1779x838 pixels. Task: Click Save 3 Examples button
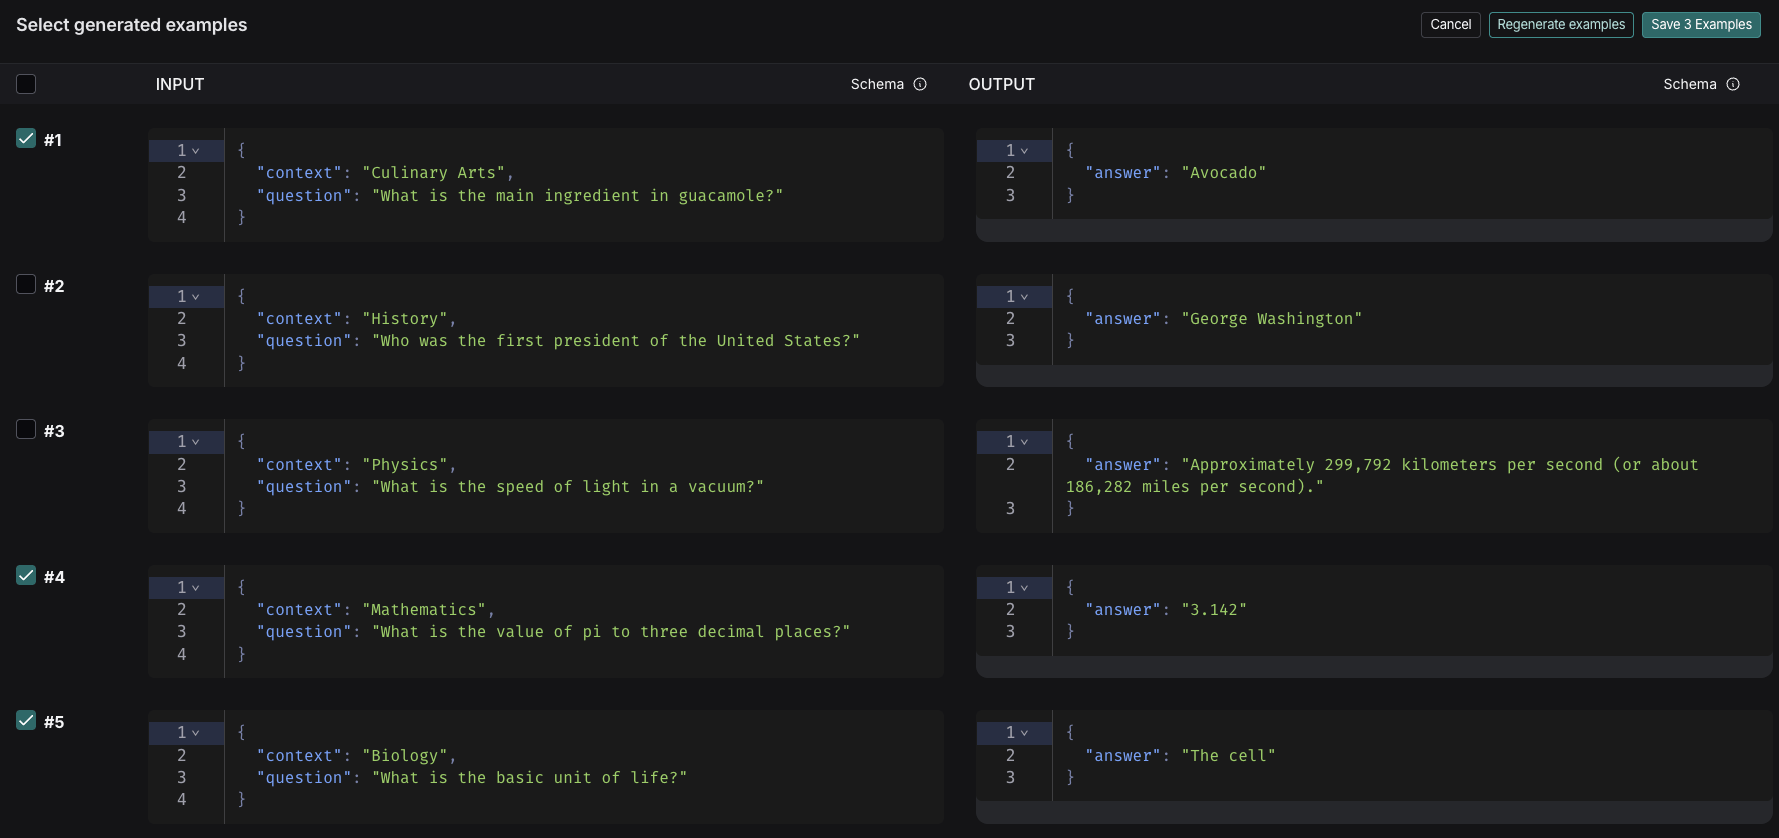coord(1701,25)
